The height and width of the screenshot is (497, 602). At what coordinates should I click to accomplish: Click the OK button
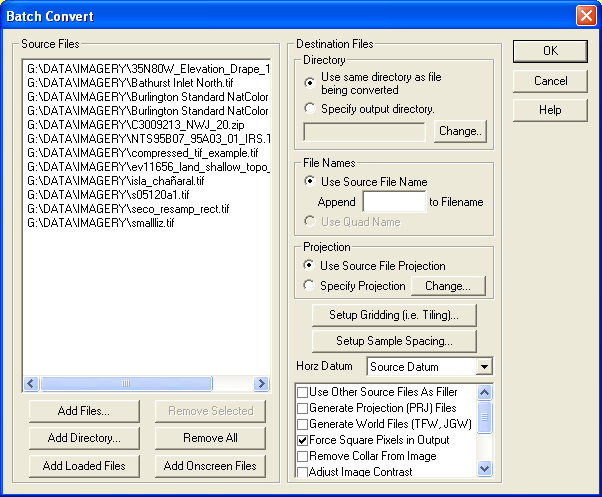coord(549,51)
